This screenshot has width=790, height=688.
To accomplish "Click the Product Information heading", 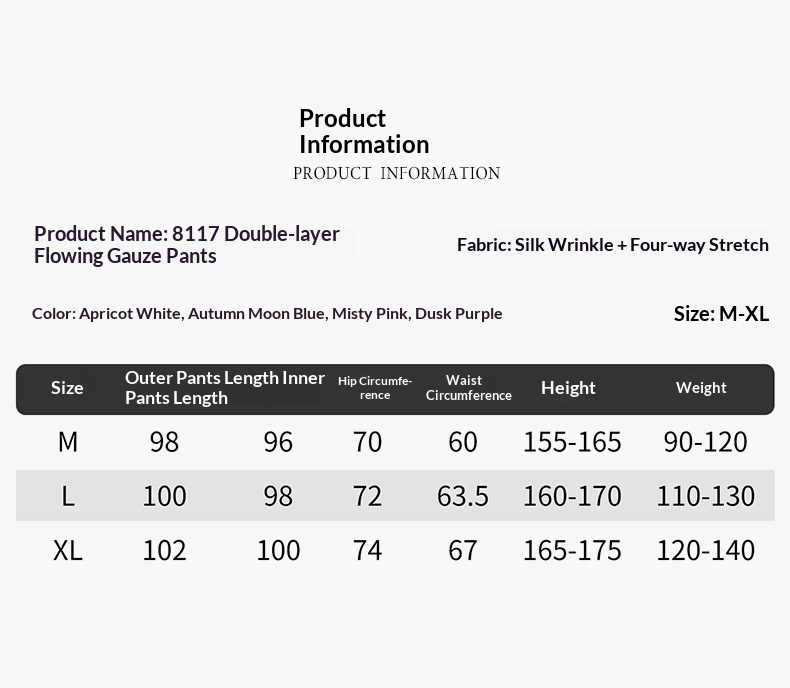I will (364, 131).
